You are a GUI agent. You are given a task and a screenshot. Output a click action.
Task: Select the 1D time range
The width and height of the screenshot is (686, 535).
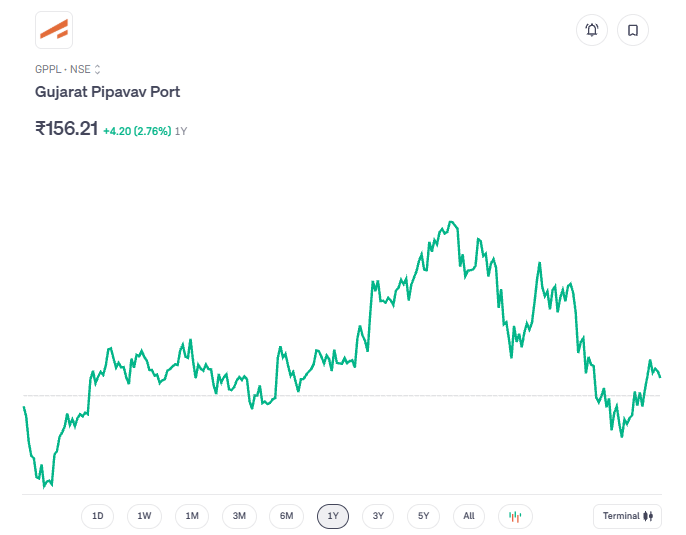(98, 516)
